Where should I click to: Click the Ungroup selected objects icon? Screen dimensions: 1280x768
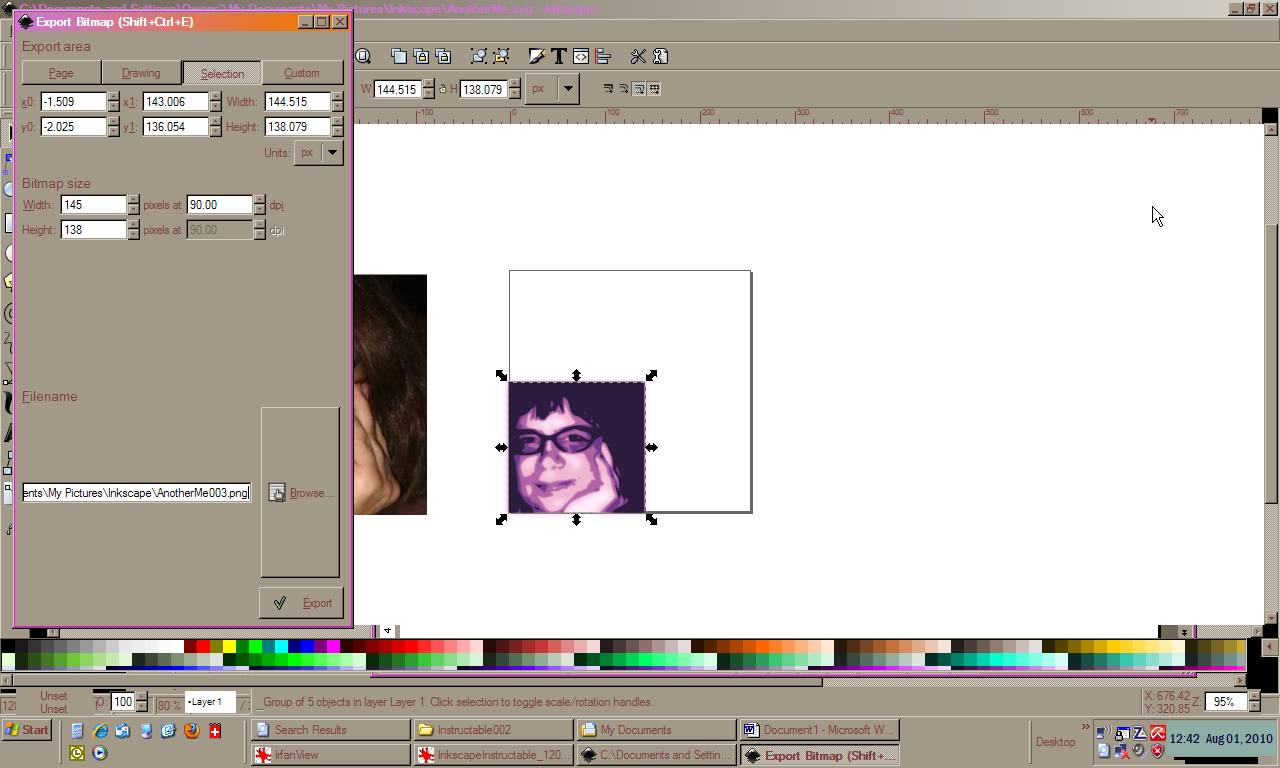501,56
